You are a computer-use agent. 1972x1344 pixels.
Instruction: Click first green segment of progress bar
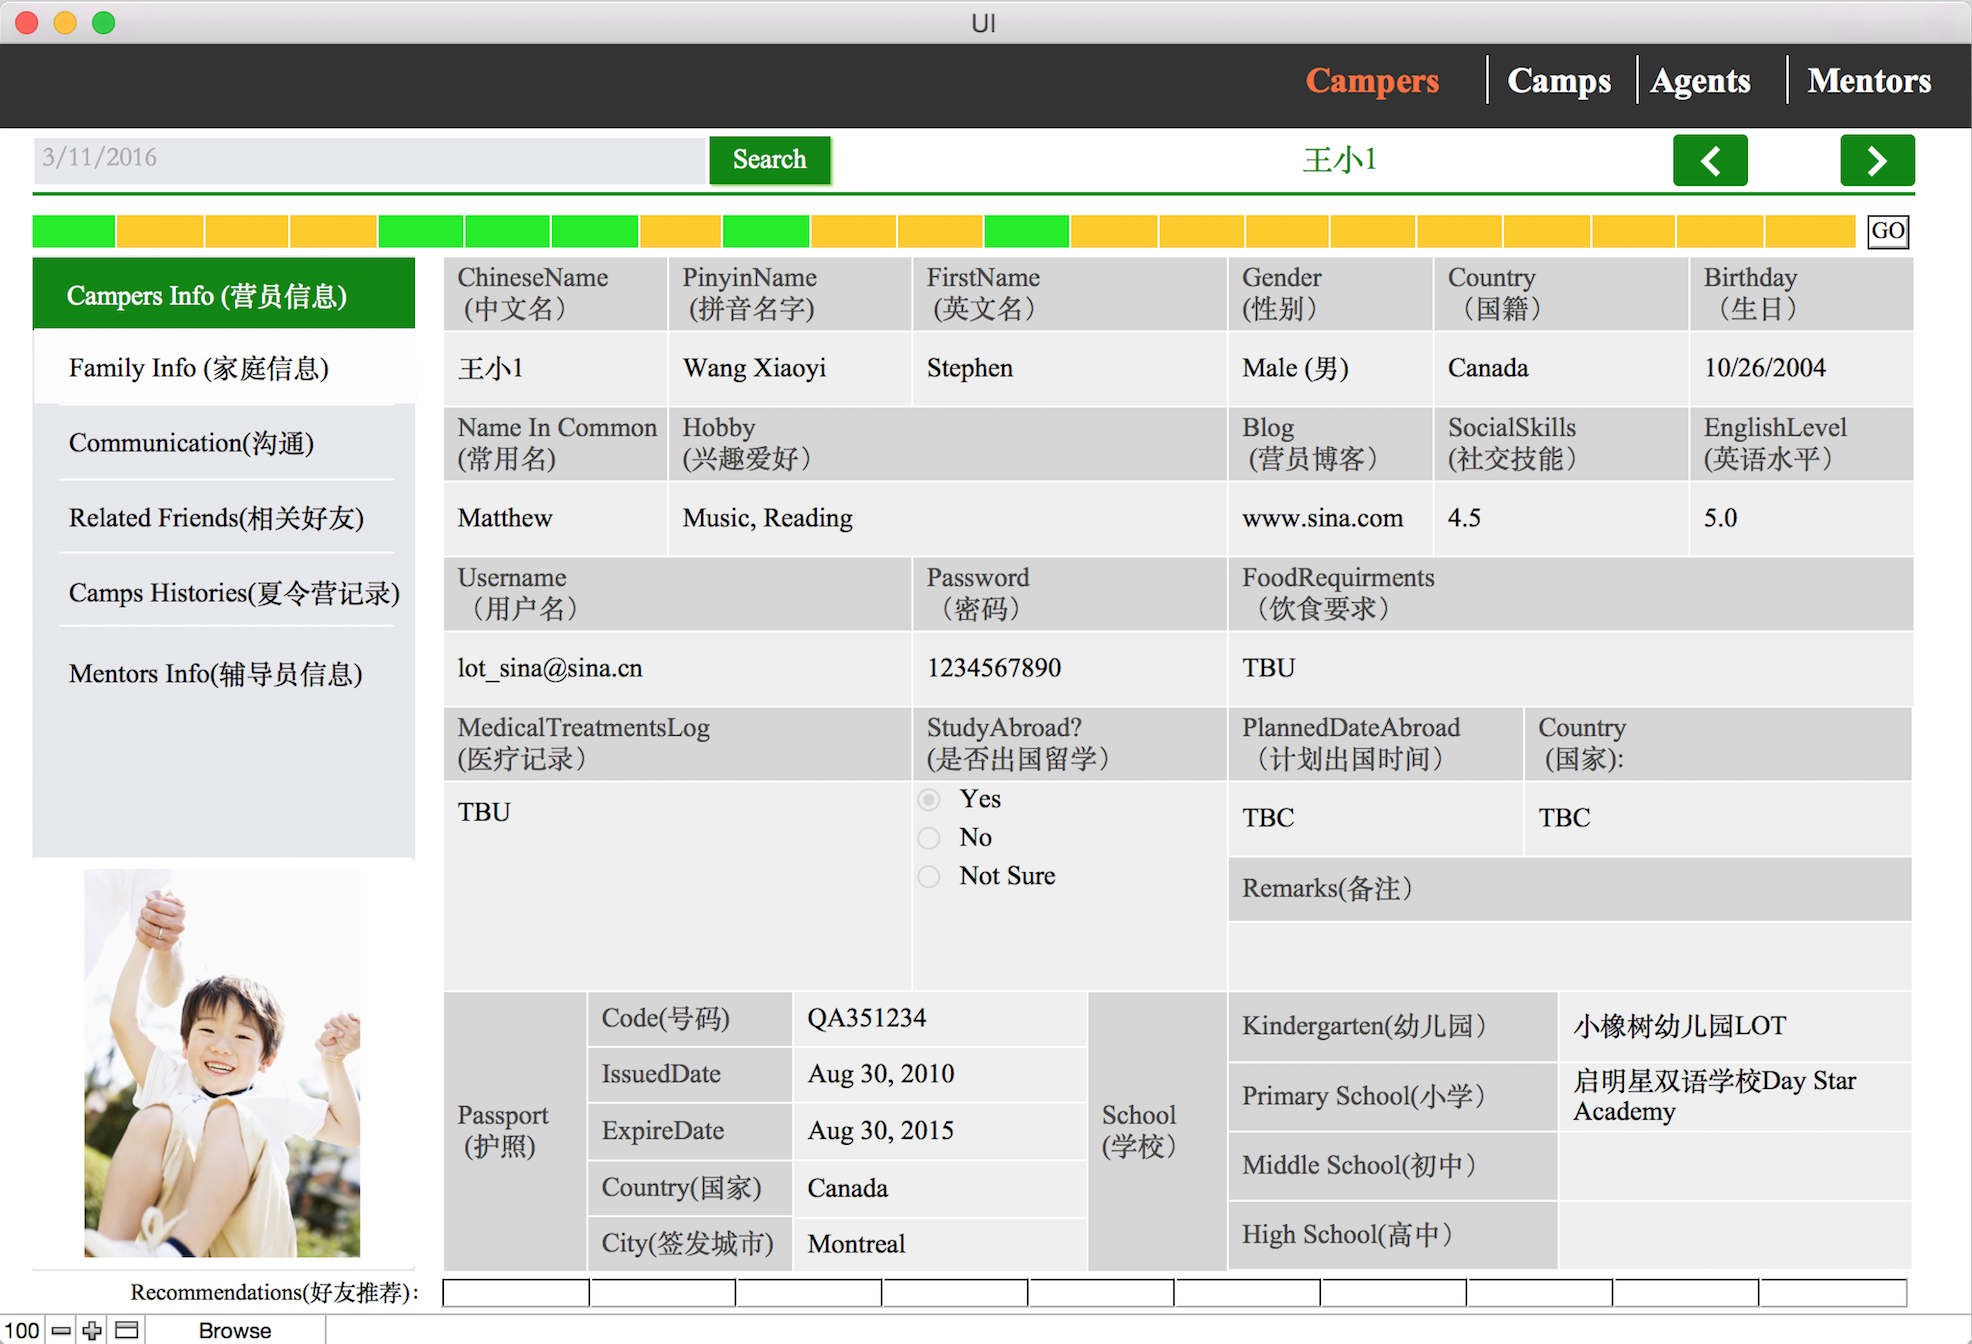tap(74, 231)
